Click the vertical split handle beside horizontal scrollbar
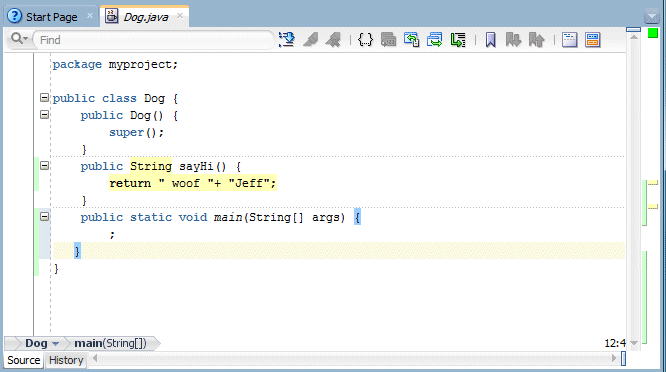The height and width of the screenshot is (372, 666). pos(623,358)
